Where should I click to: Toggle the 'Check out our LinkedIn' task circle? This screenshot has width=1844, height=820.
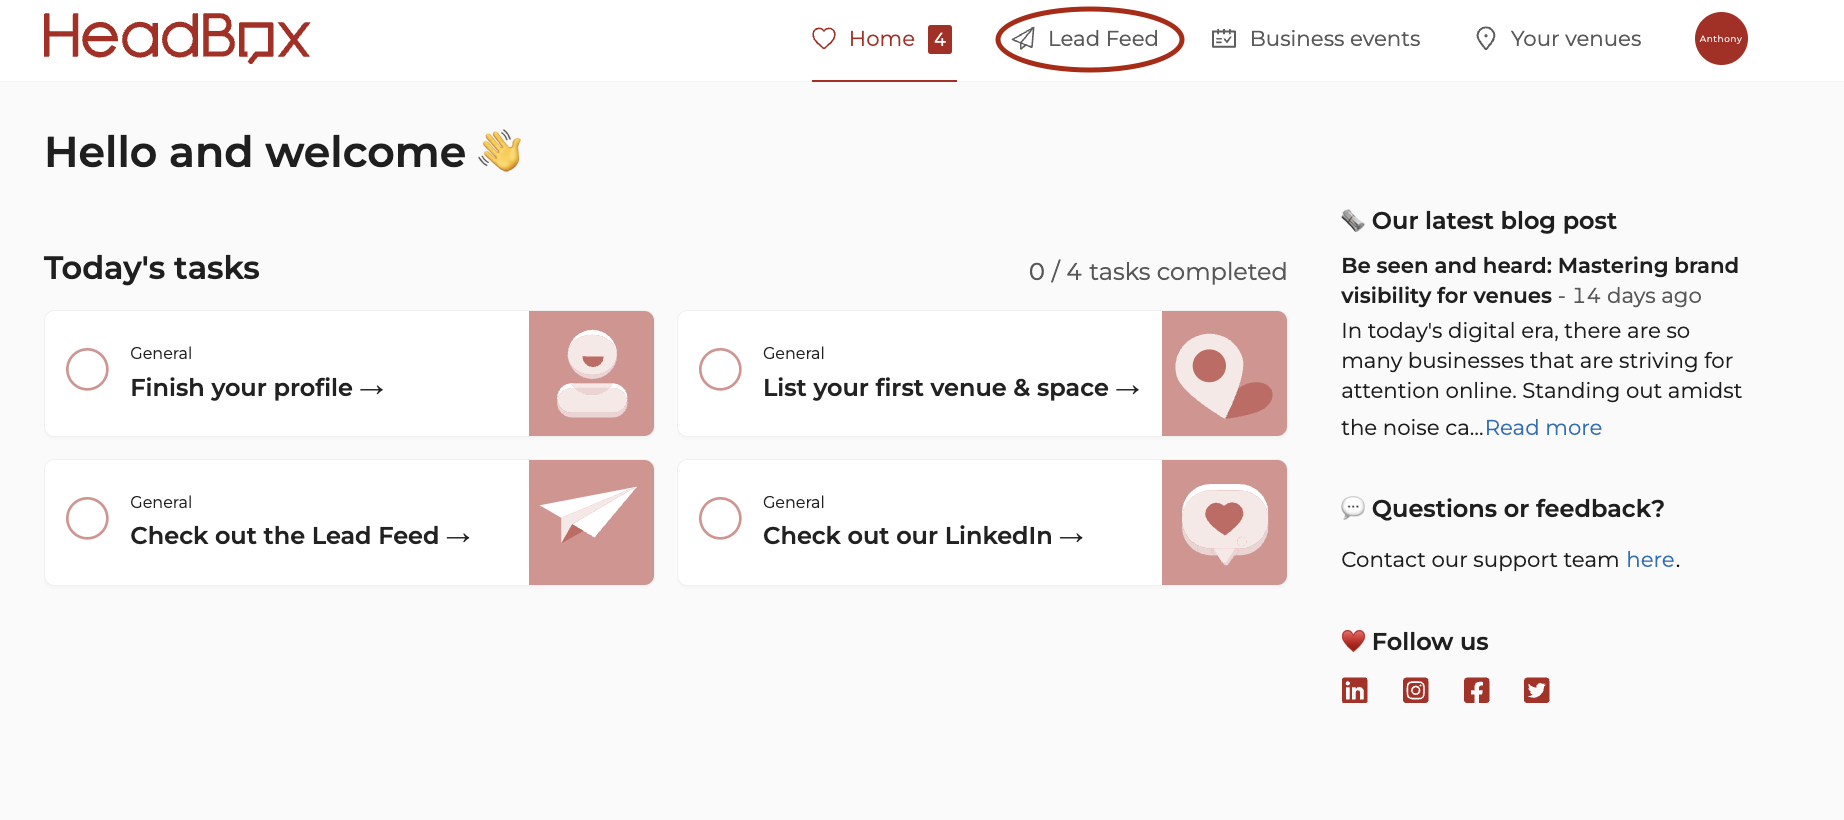(720, 518)
